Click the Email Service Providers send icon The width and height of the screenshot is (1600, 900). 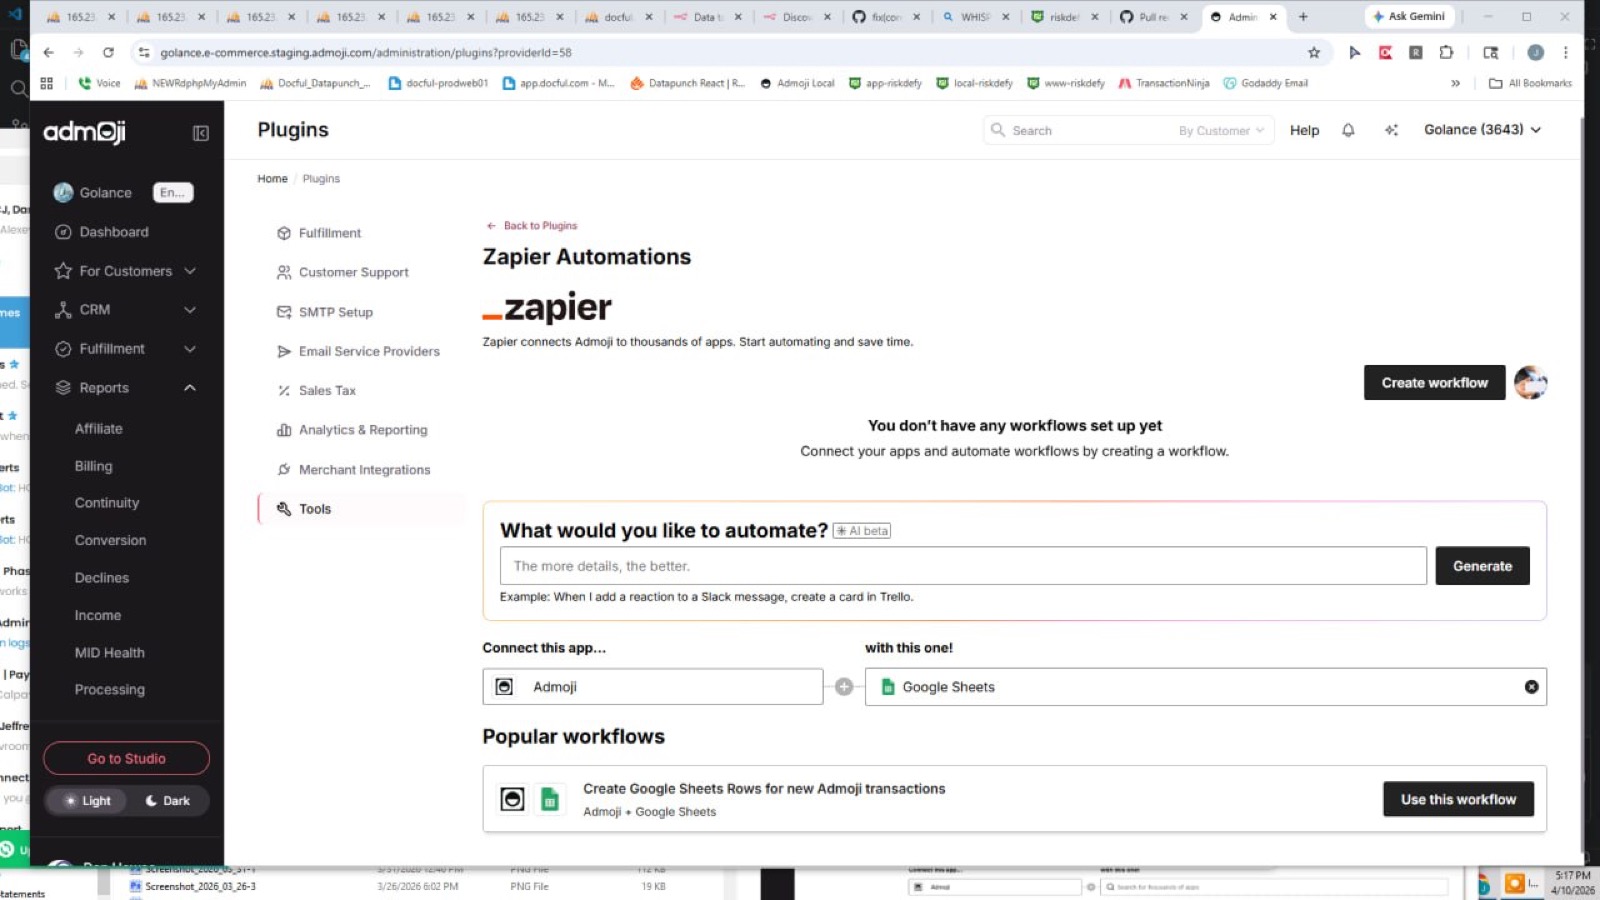click(x=284, y=351)
